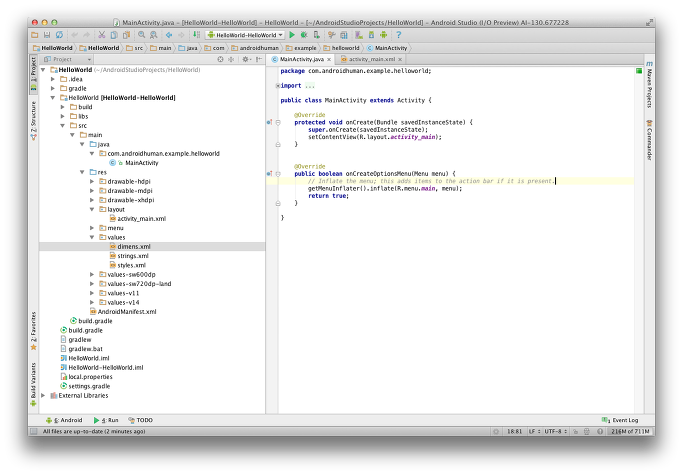Click the Debug bug icon
This screenshot has width=683, height=475.
pos(304,35)
